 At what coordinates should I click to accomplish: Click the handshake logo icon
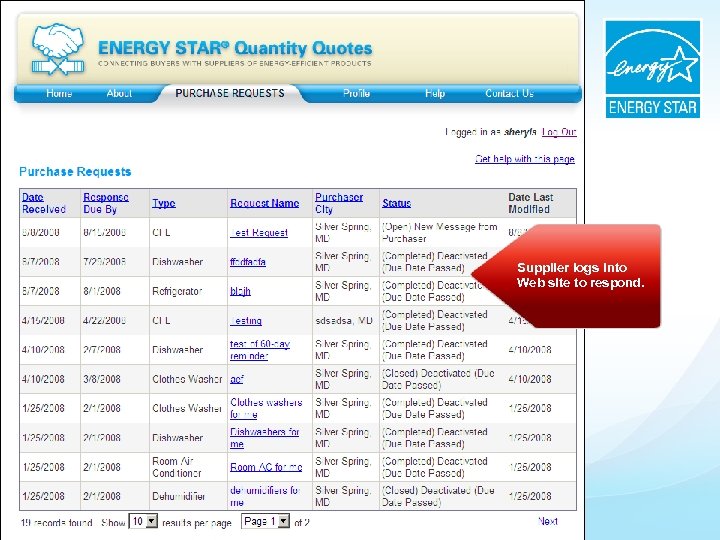click(x=58, y=49)
